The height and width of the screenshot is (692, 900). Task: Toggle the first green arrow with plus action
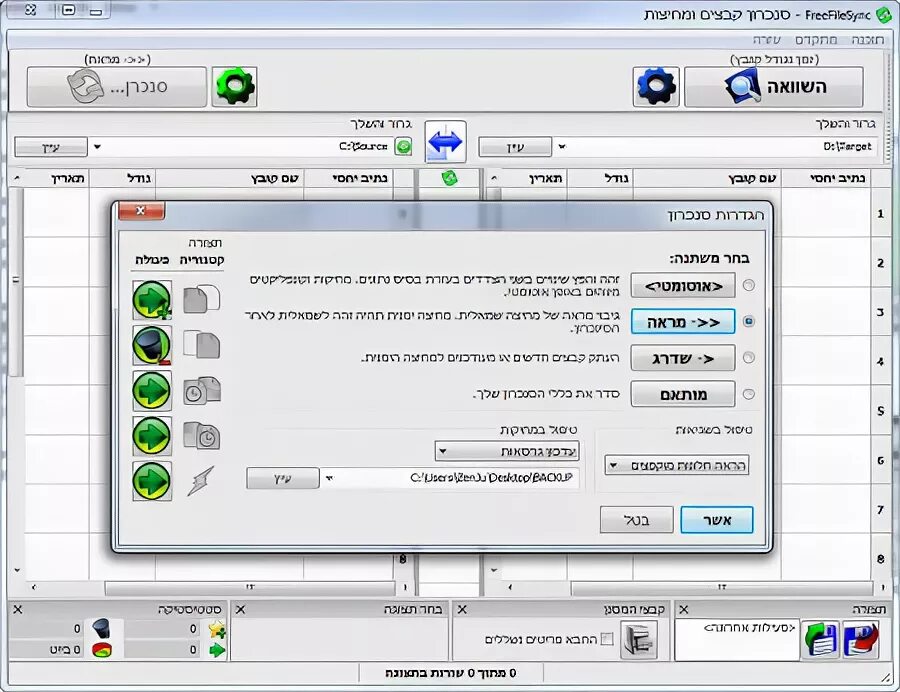[x=152, y=300]
